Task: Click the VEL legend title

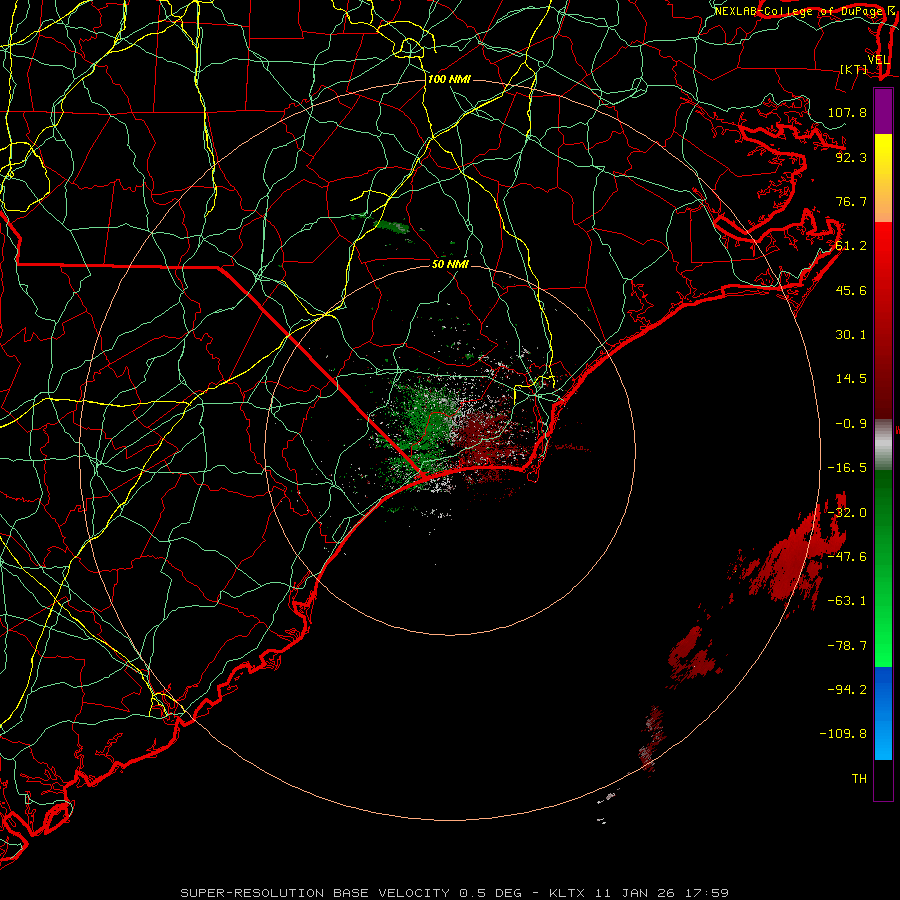Action: pos(878,60)
